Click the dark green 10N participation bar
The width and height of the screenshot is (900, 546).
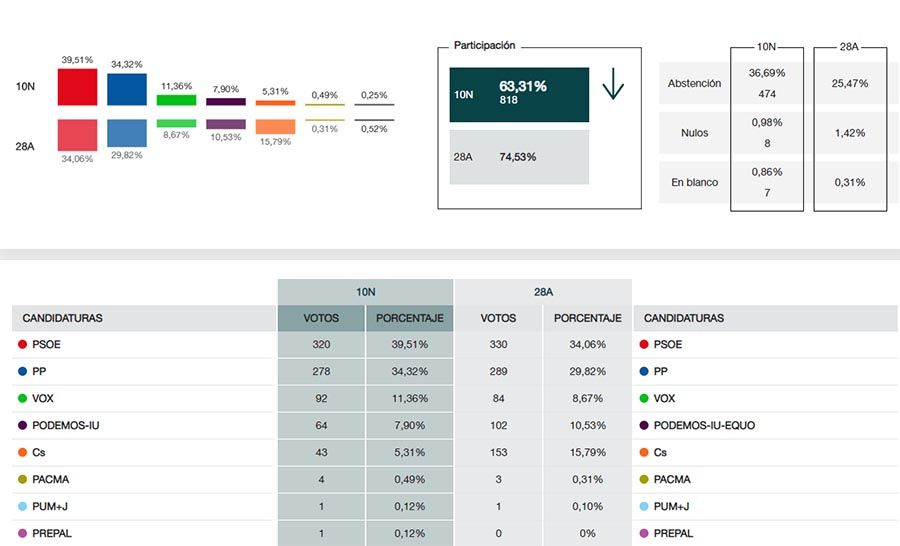[519, 94]
